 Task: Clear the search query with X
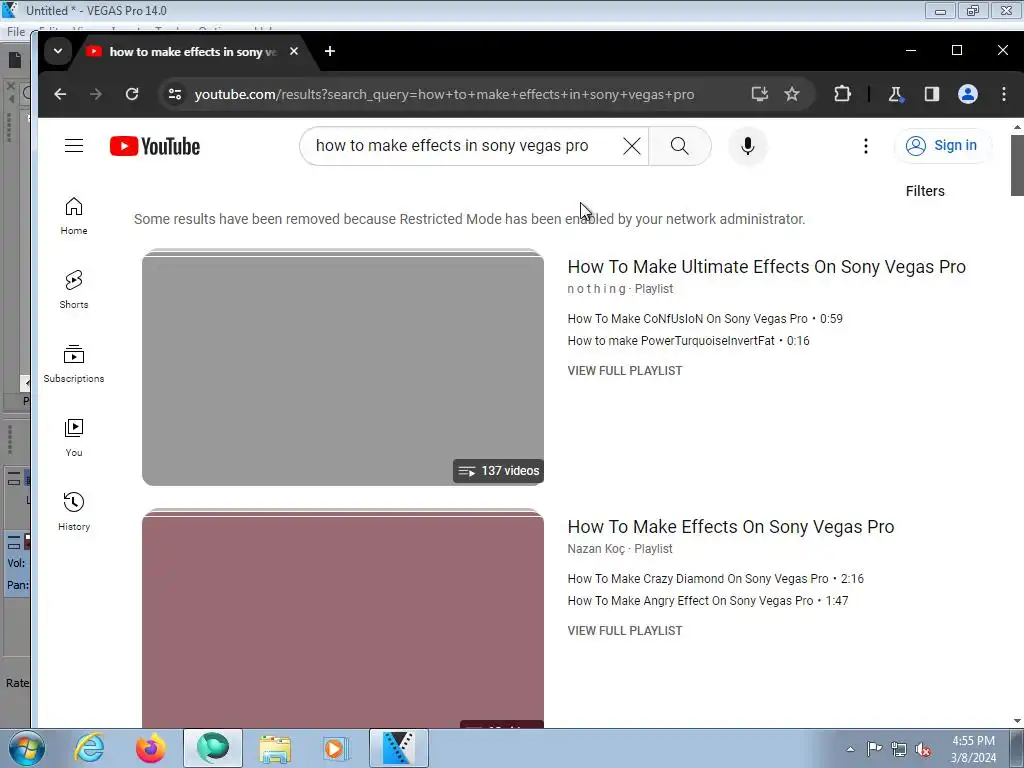point(632,146)
